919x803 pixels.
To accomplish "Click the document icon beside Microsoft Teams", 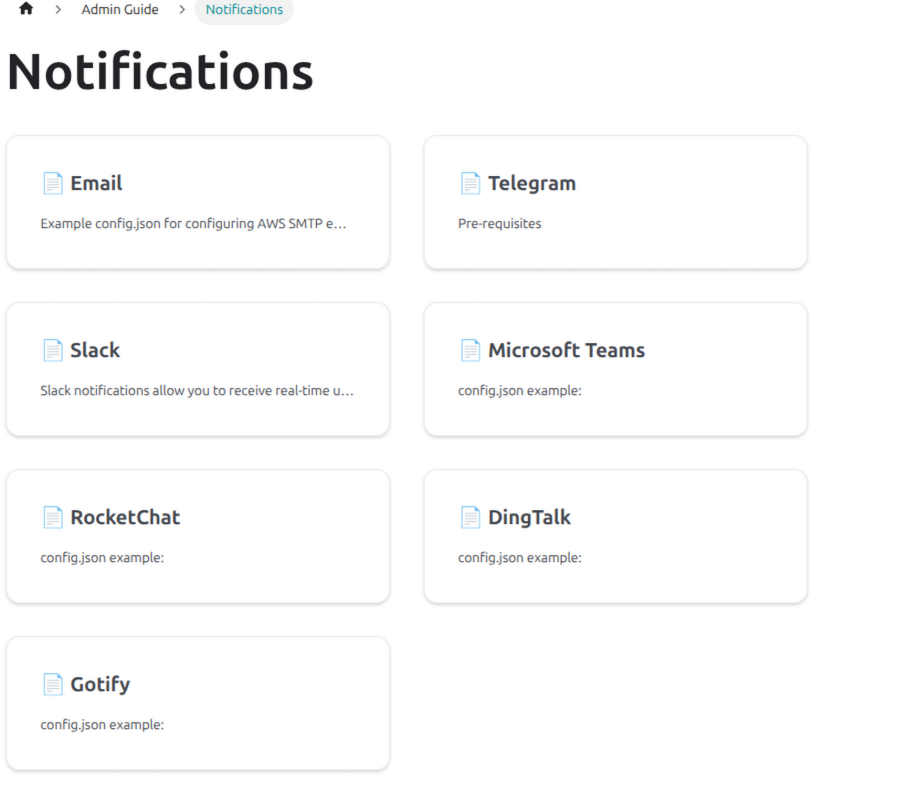I will pyautogui.click(x=470, y=350).
